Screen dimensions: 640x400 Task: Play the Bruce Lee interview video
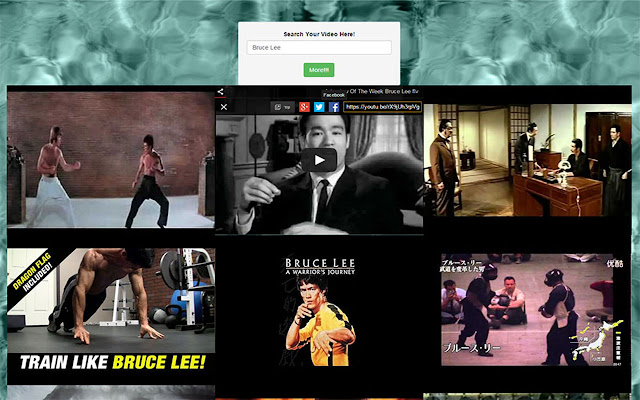click(x=319, y=160)
